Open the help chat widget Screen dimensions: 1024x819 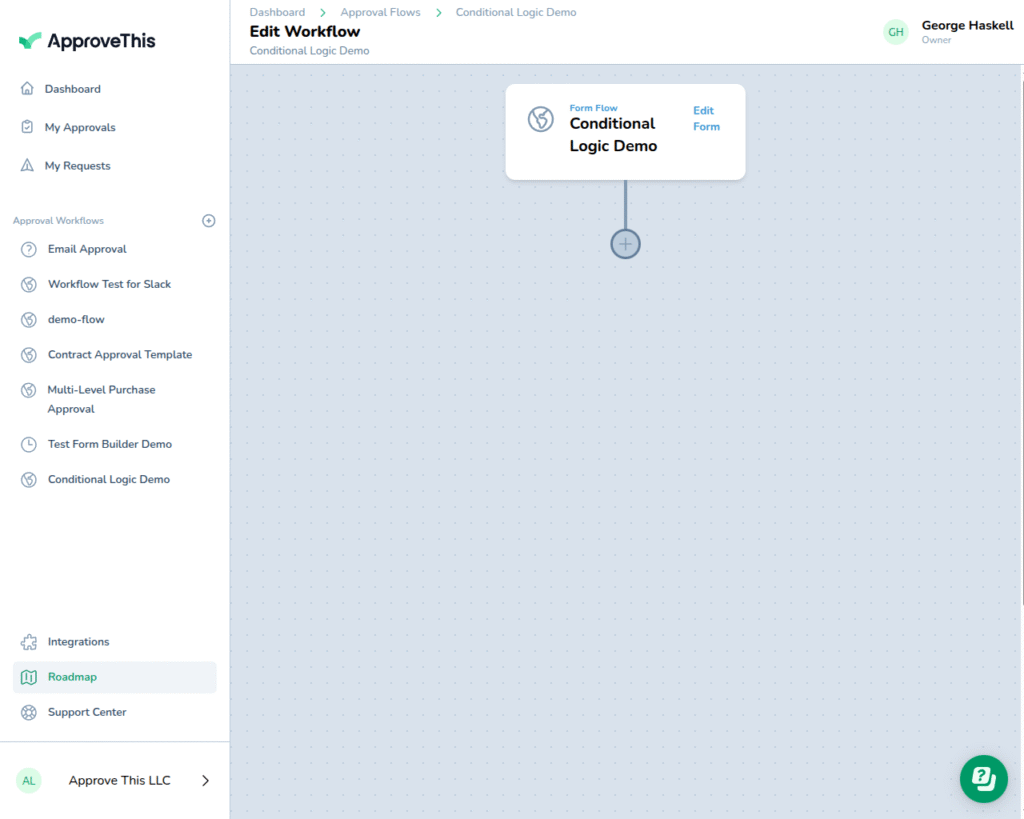tap(984, 779)
